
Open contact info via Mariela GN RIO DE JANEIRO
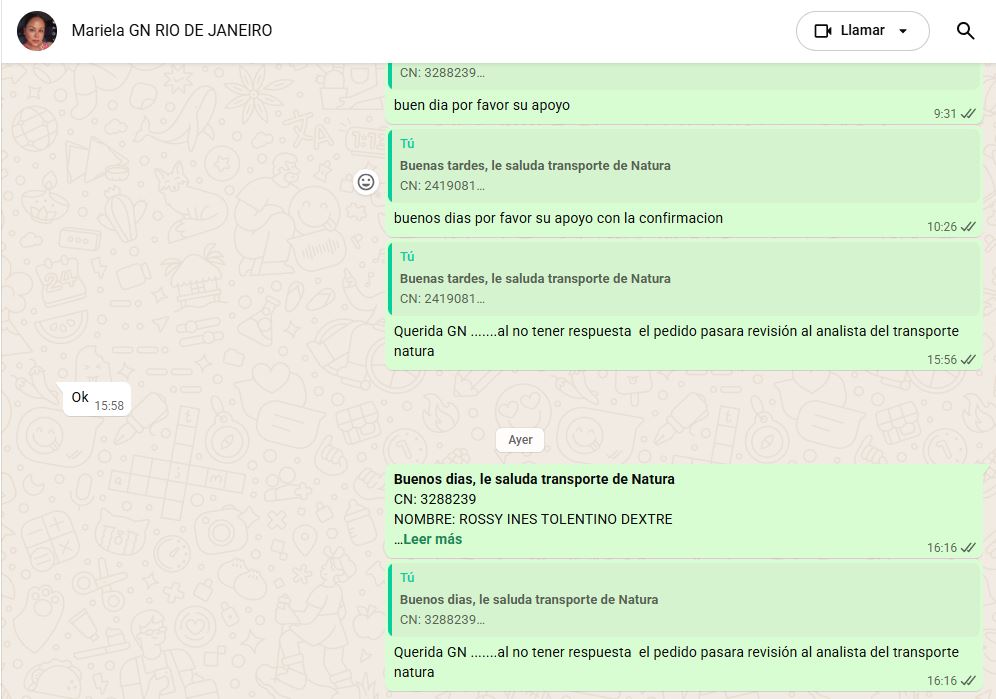pyautogui.click(x=171, y=31)
